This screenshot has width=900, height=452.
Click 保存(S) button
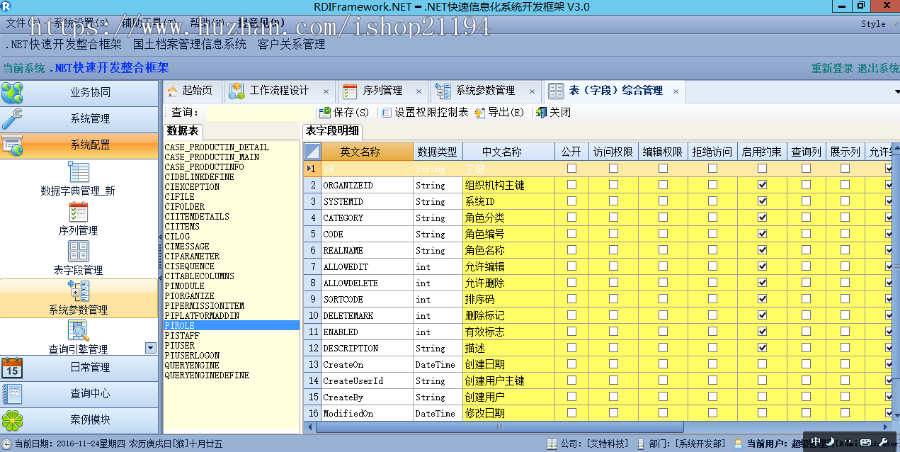(x=344, y=113)
